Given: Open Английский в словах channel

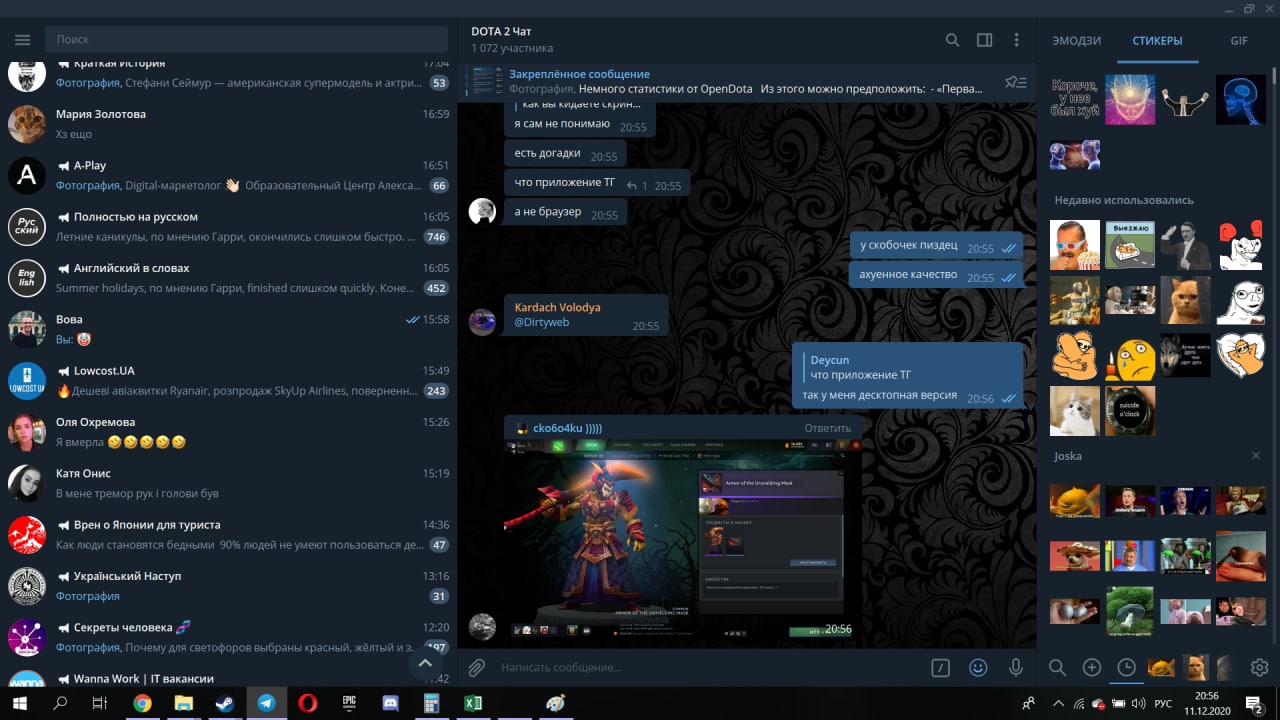Looking at the screenshot, I should pyautogui.click(x=229, y=278).
